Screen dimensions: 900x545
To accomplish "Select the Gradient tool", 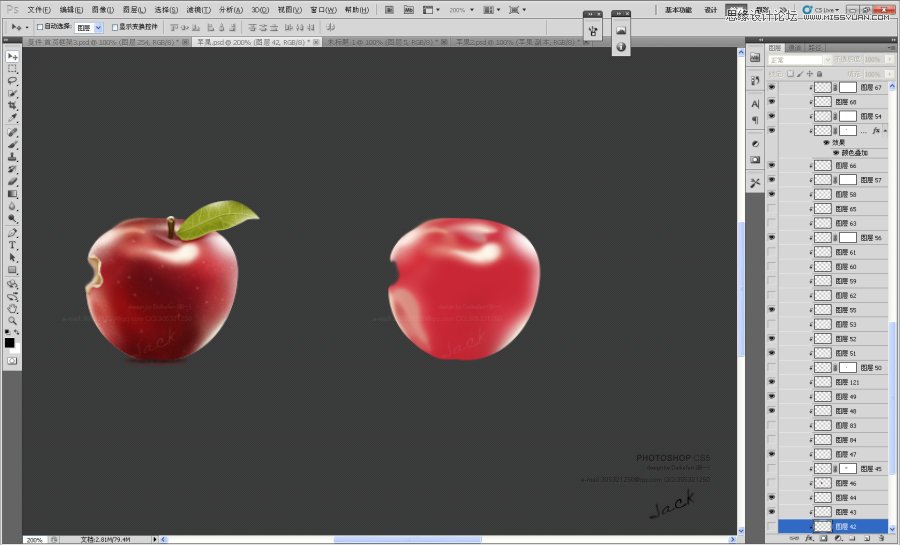I will pos(12,194).
